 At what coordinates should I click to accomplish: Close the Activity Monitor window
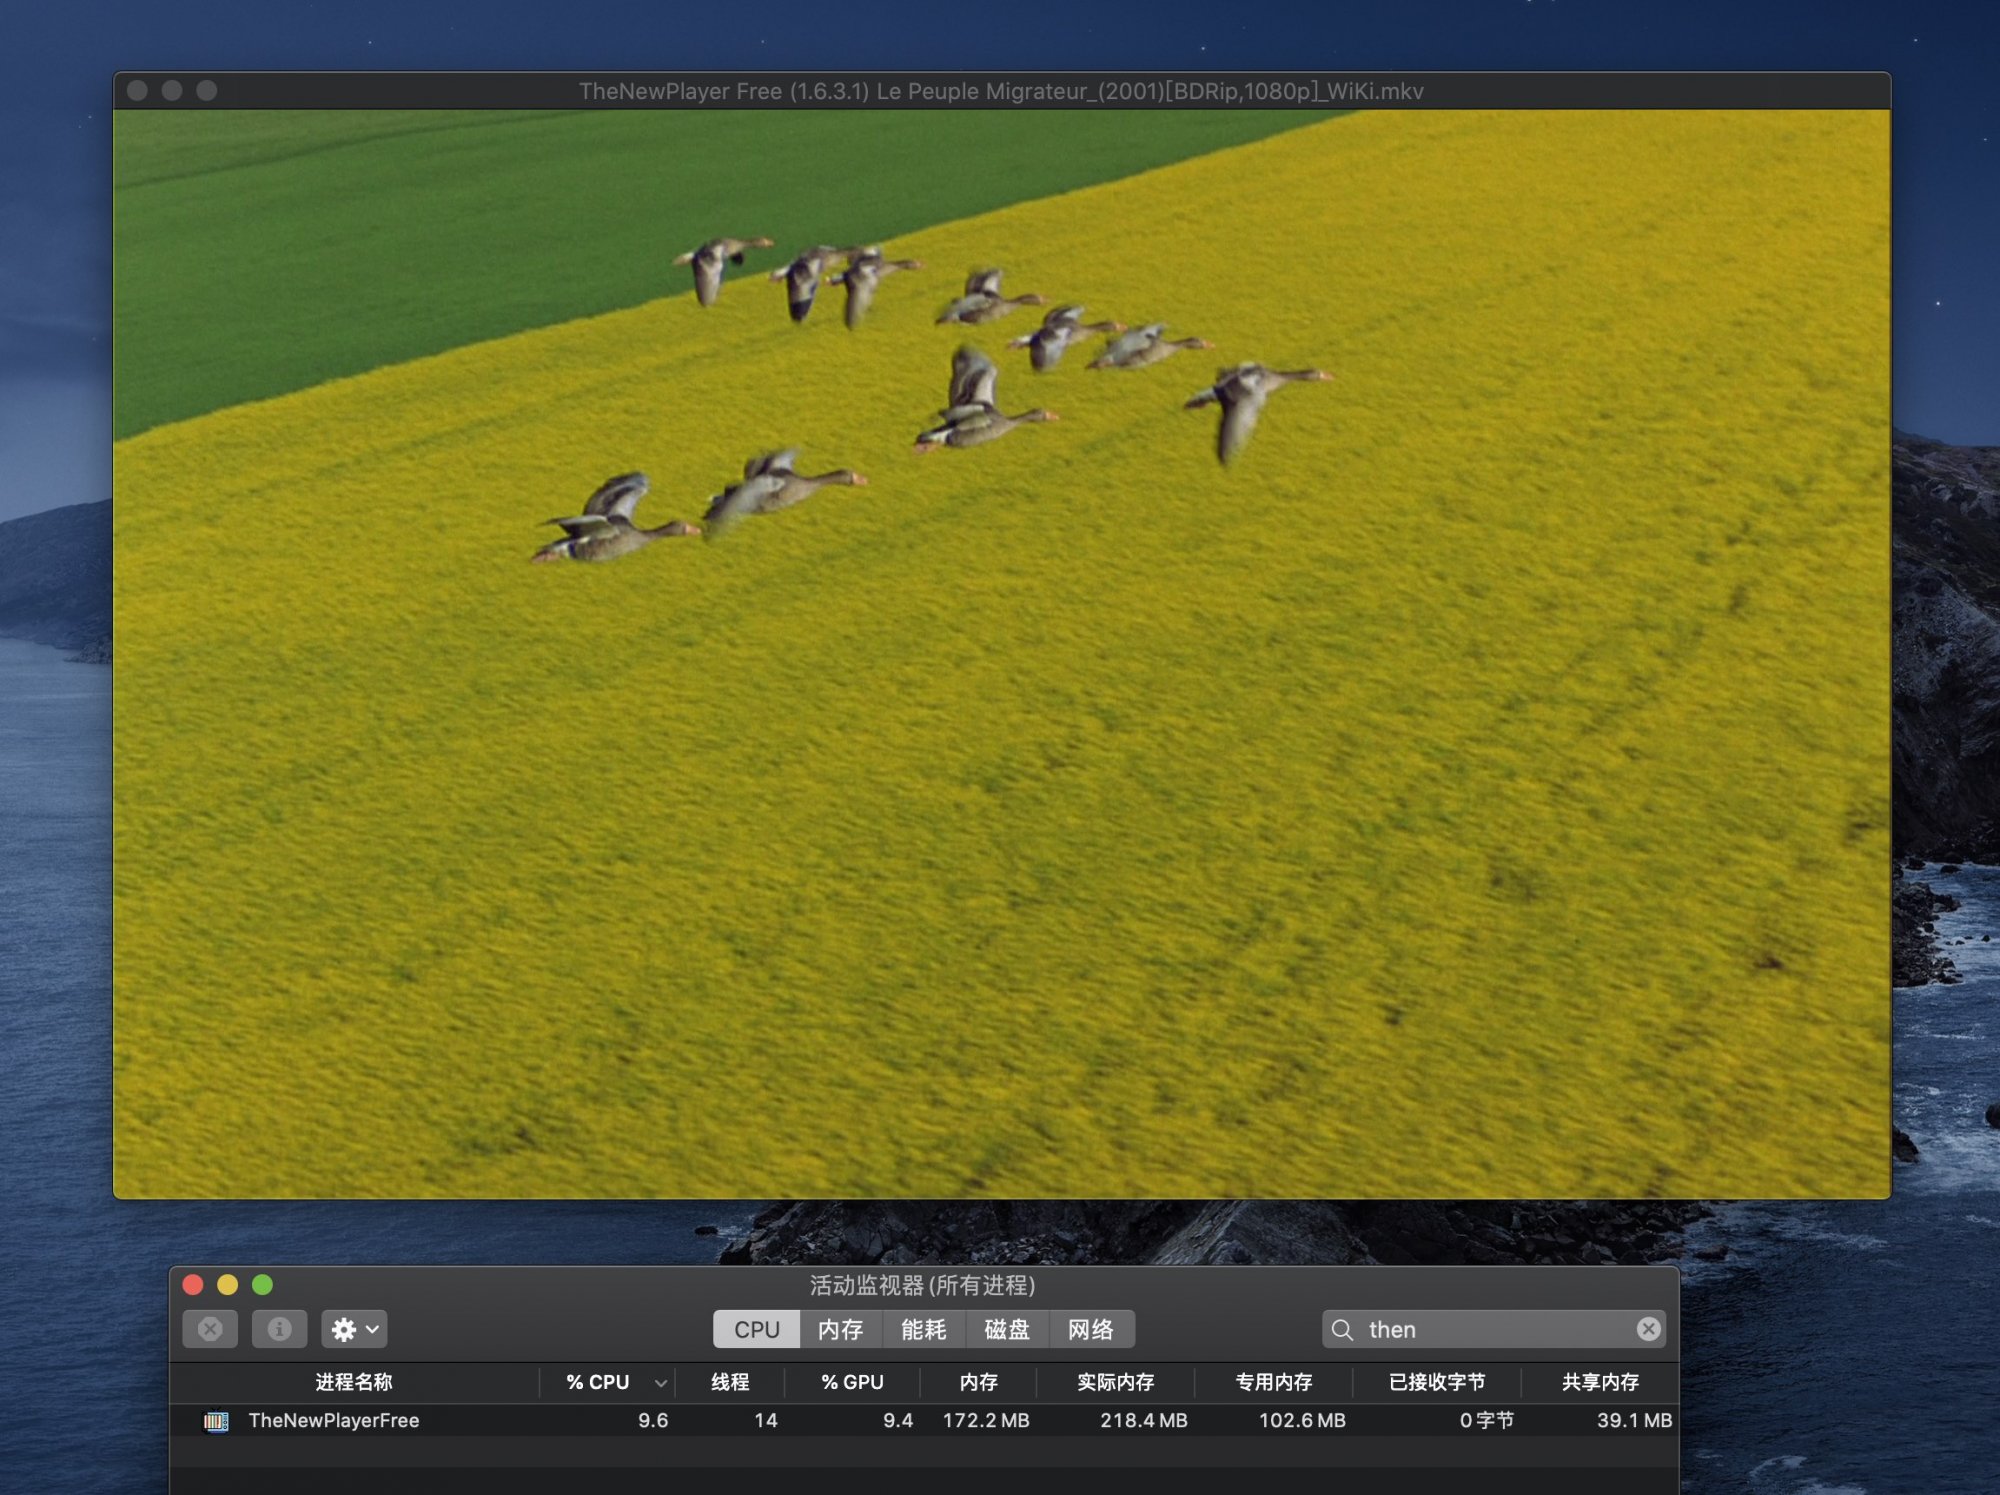pos(193,1285)
